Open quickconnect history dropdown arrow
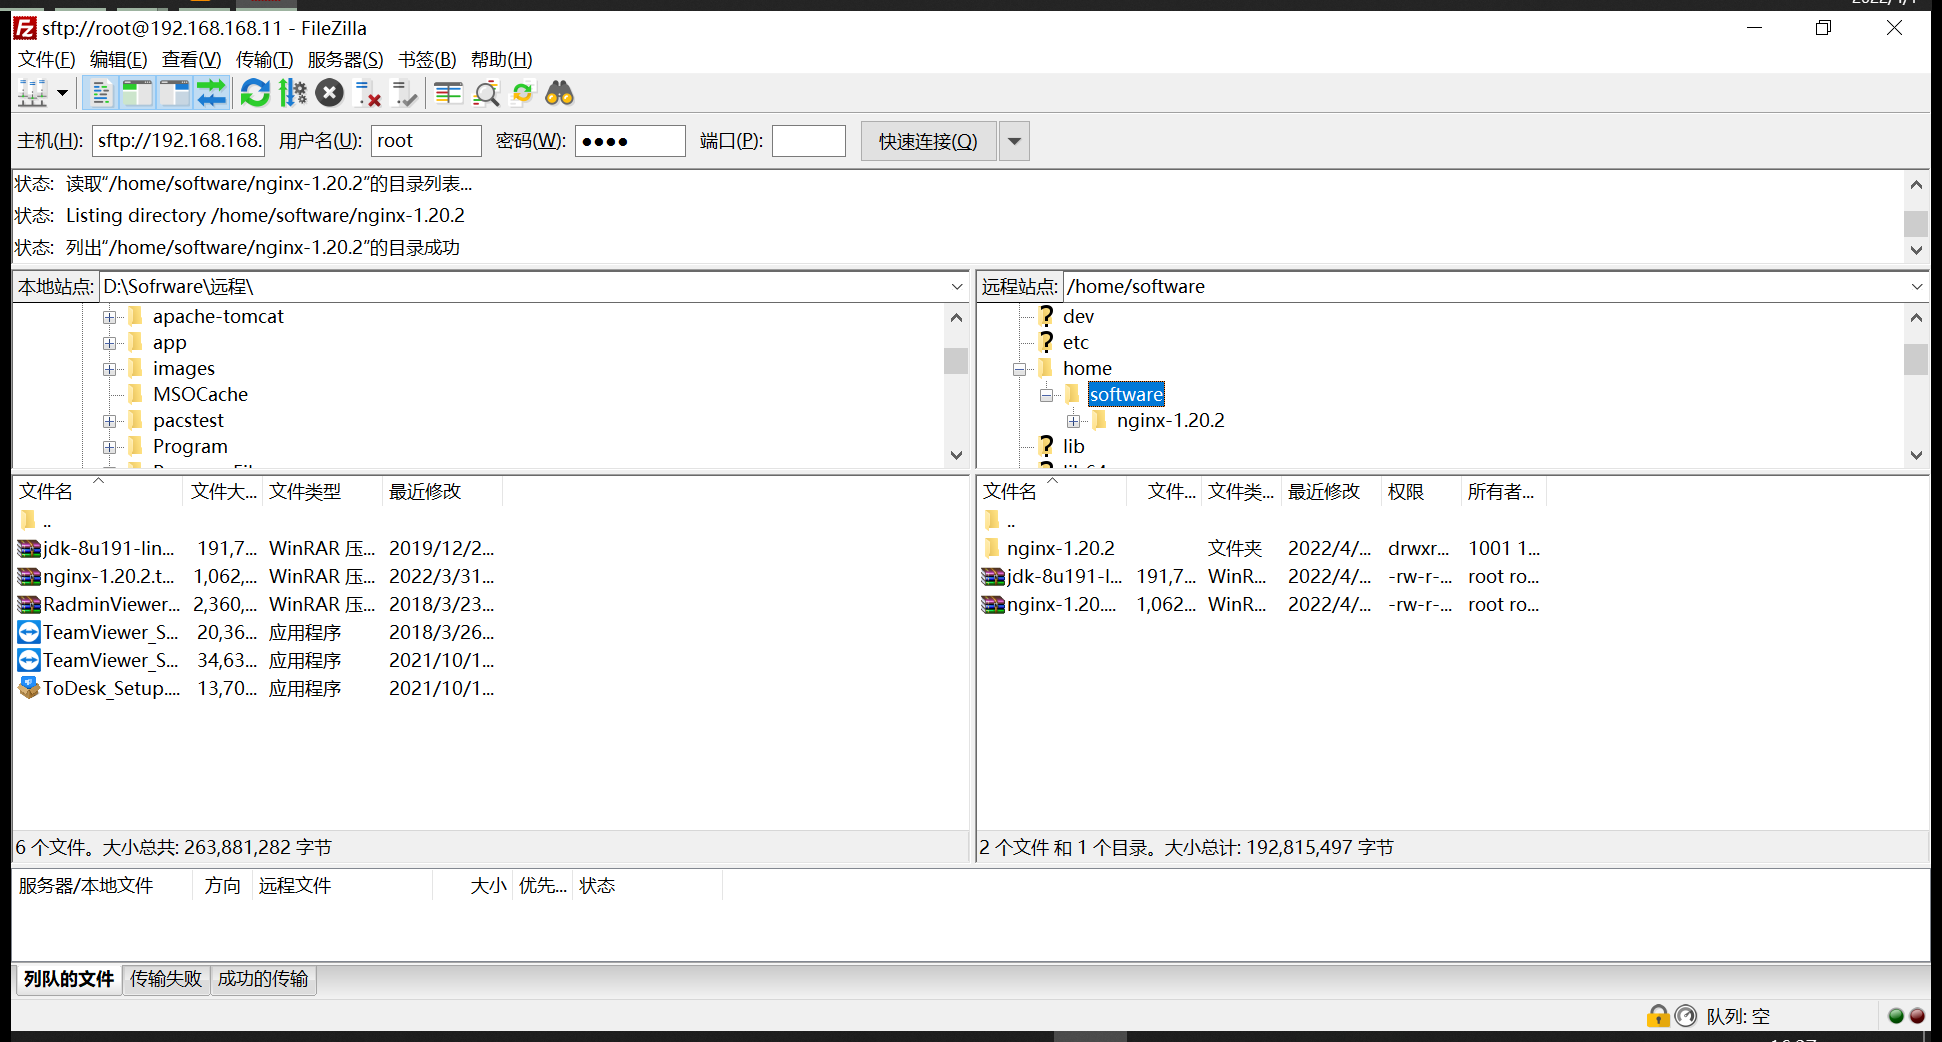This screenshot has width=1942, height=1042. point(1014,141)
